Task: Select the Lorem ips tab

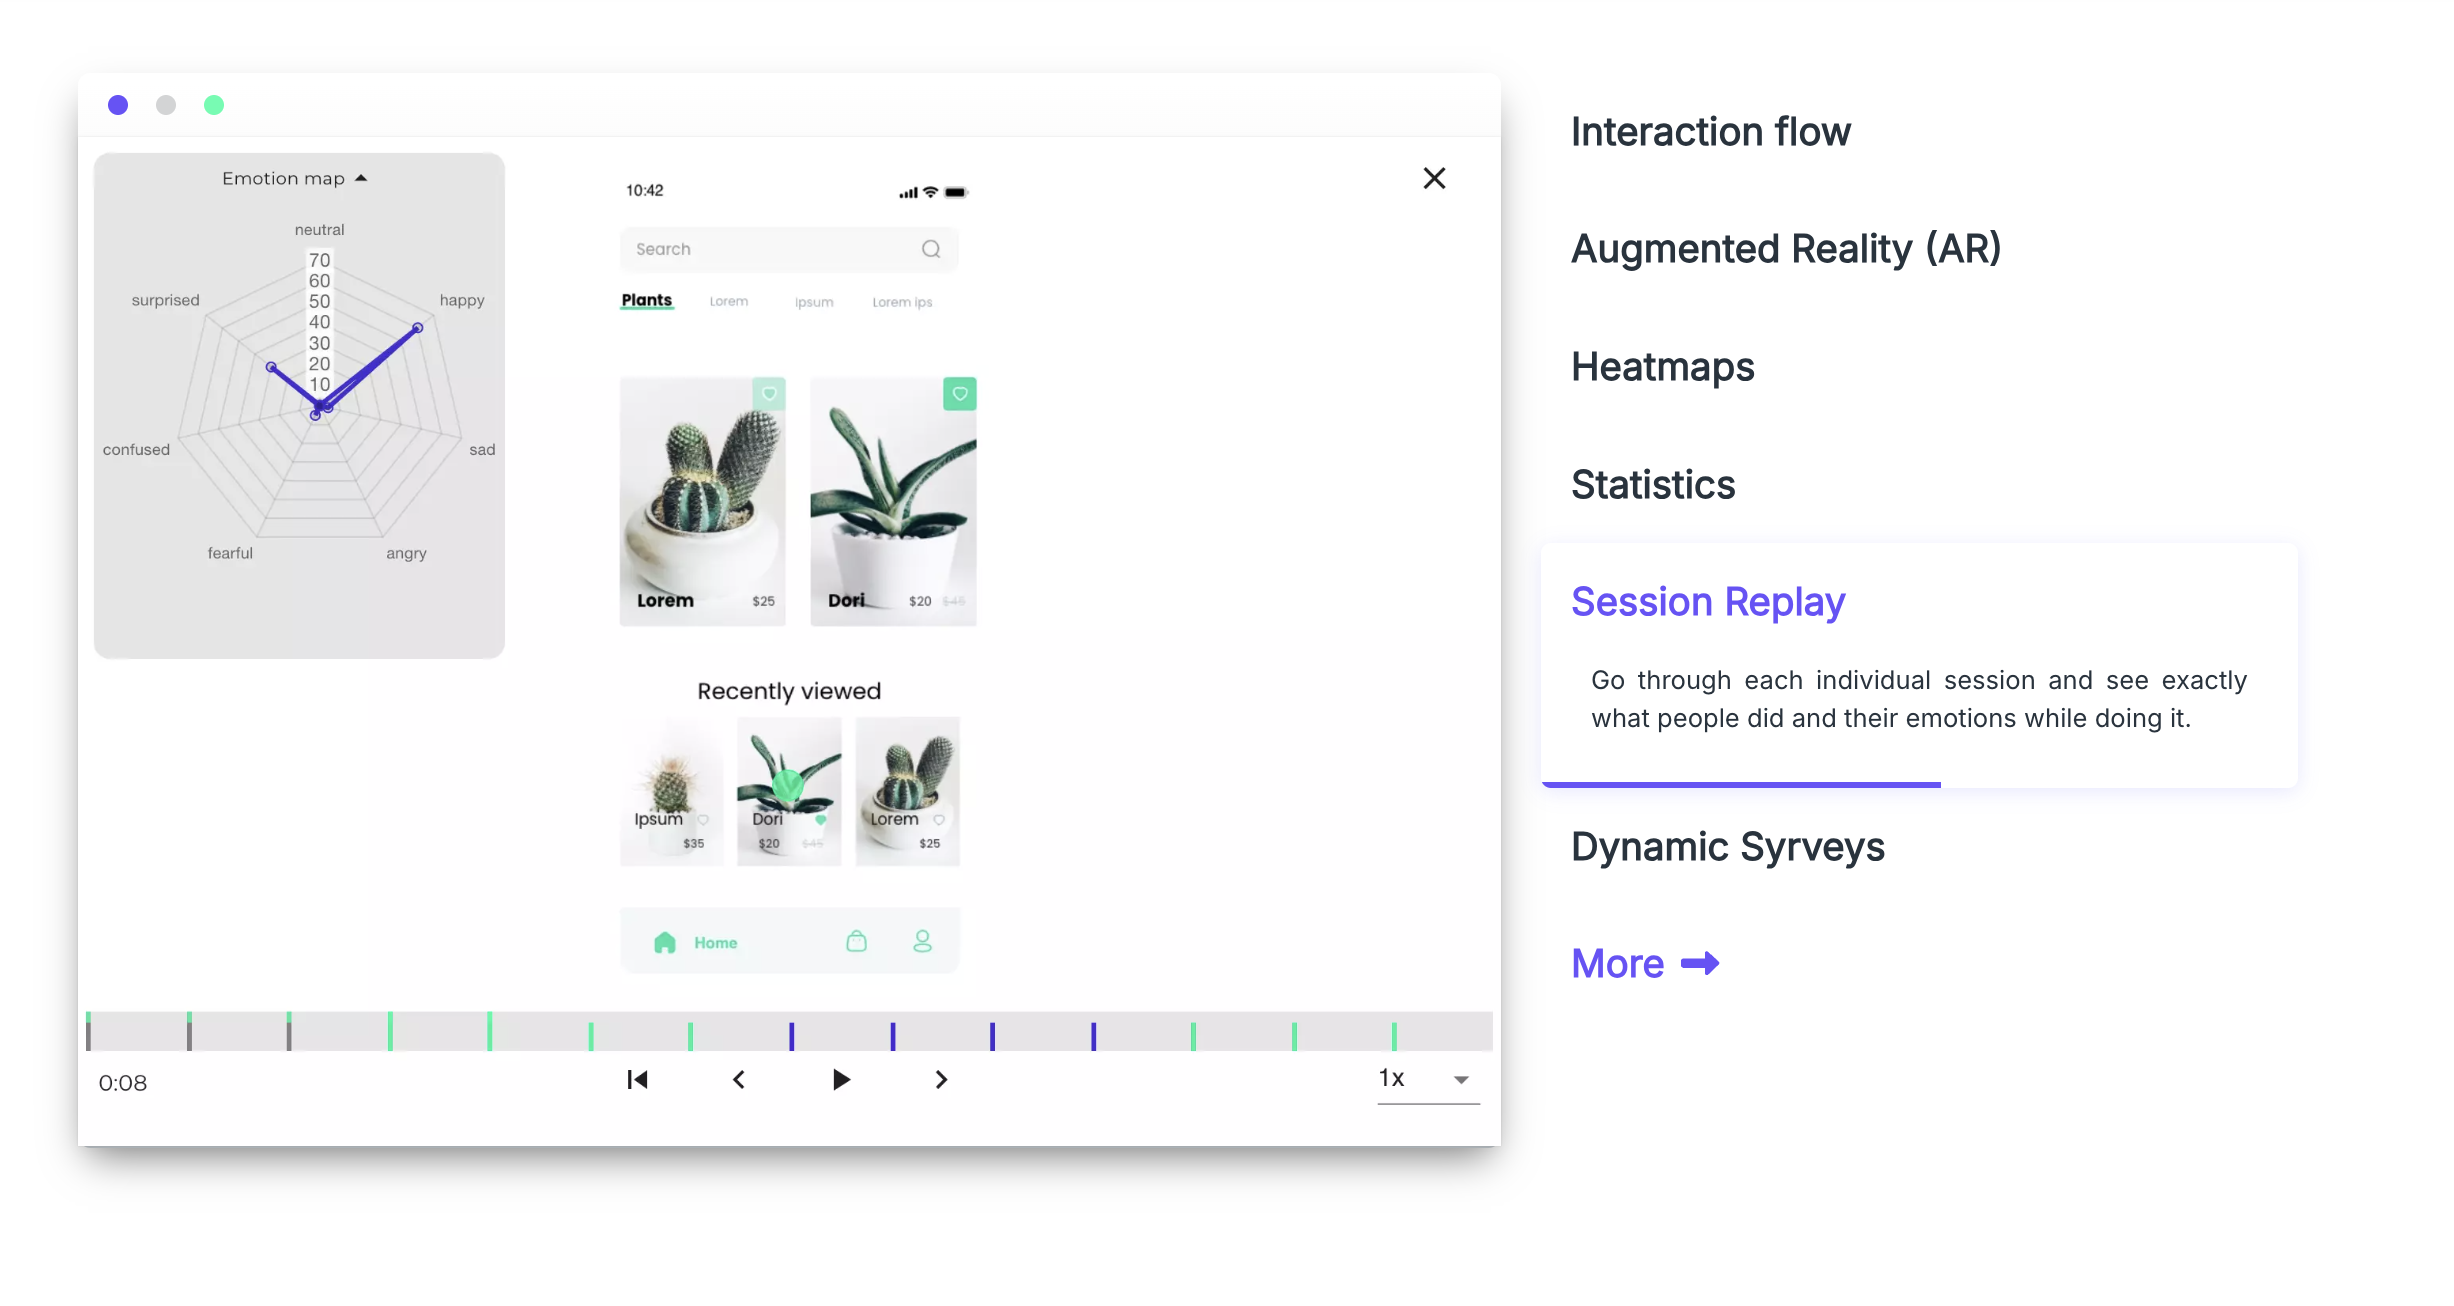Action: (902, 302)
